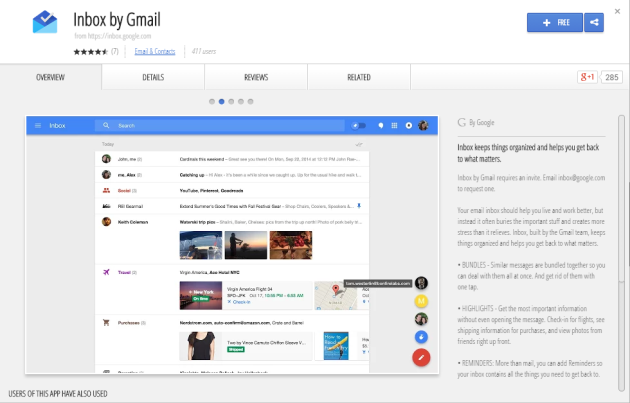Select the first screenshot carousel dot

point(212,102)
